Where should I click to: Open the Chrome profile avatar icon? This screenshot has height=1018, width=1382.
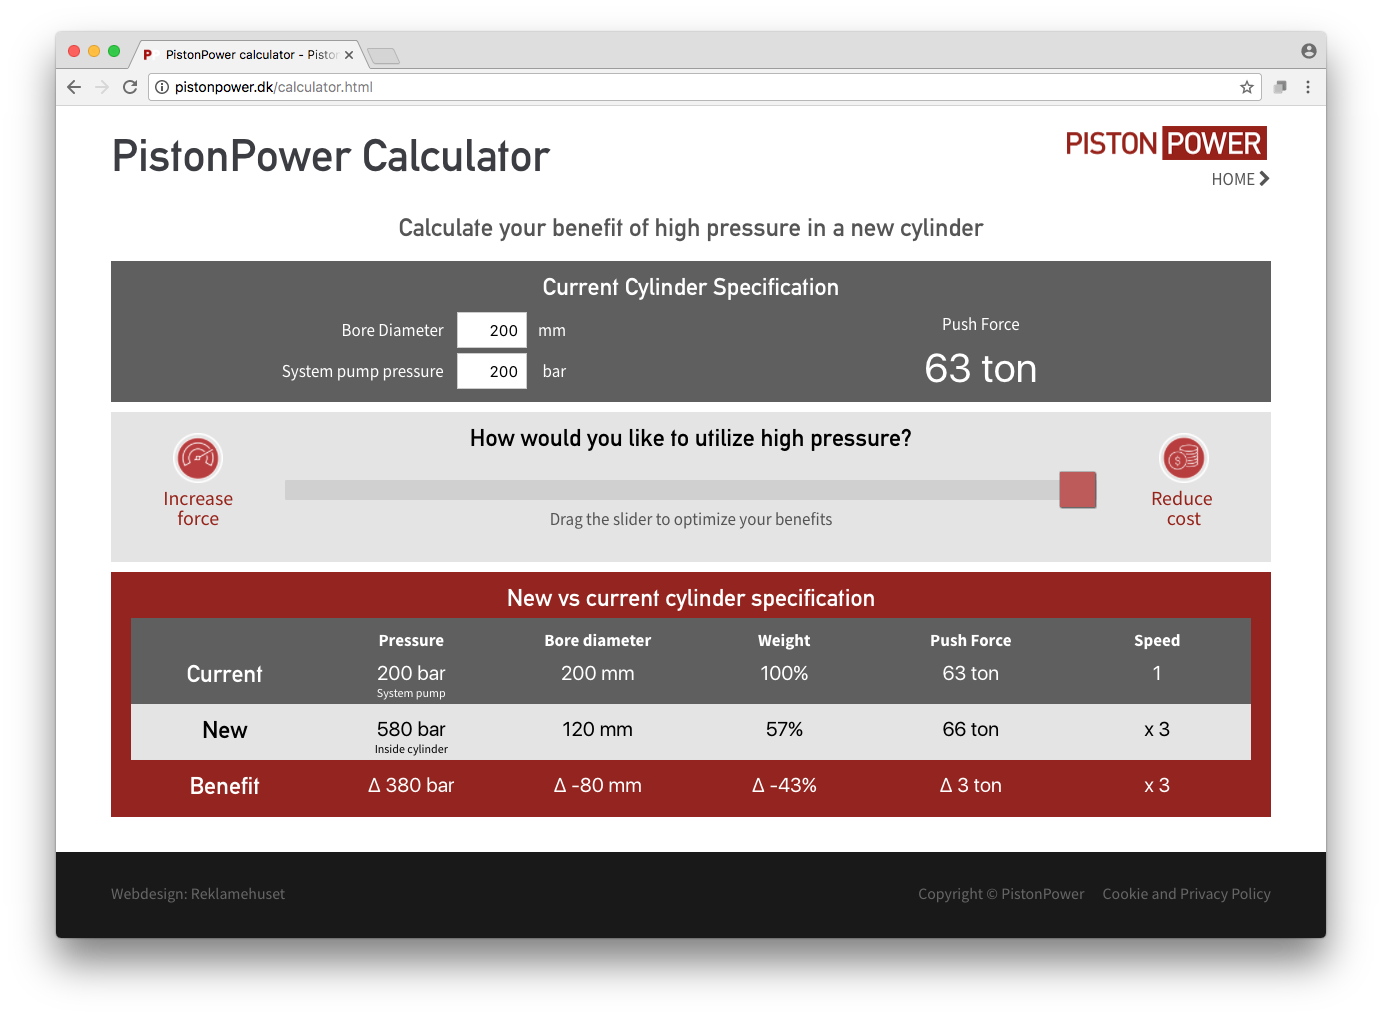pos(1308,51)
